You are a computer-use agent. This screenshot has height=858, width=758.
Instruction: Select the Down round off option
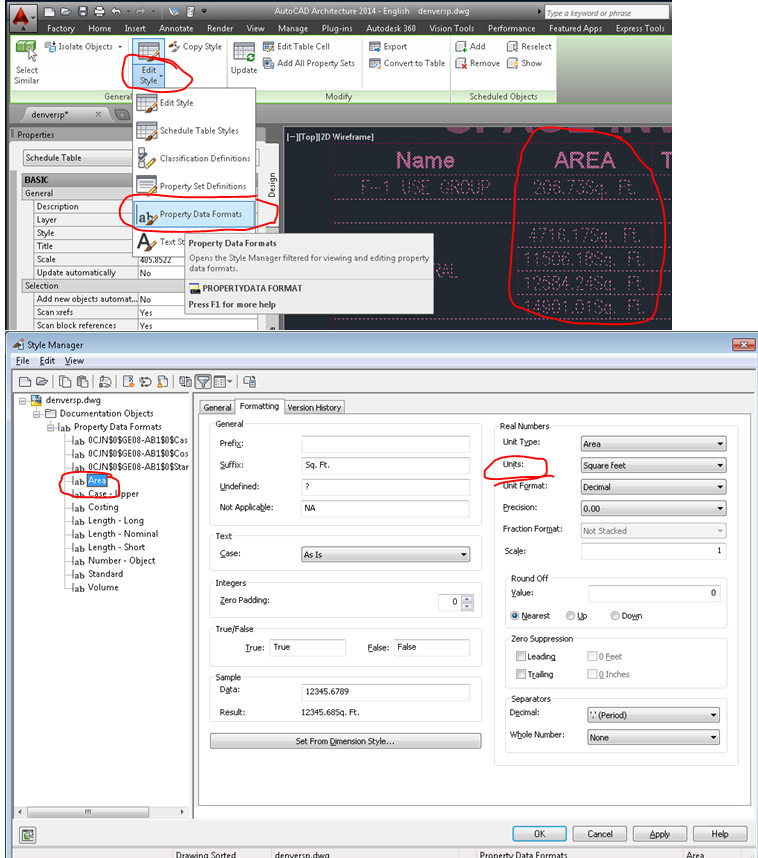(x=615, y=616)
